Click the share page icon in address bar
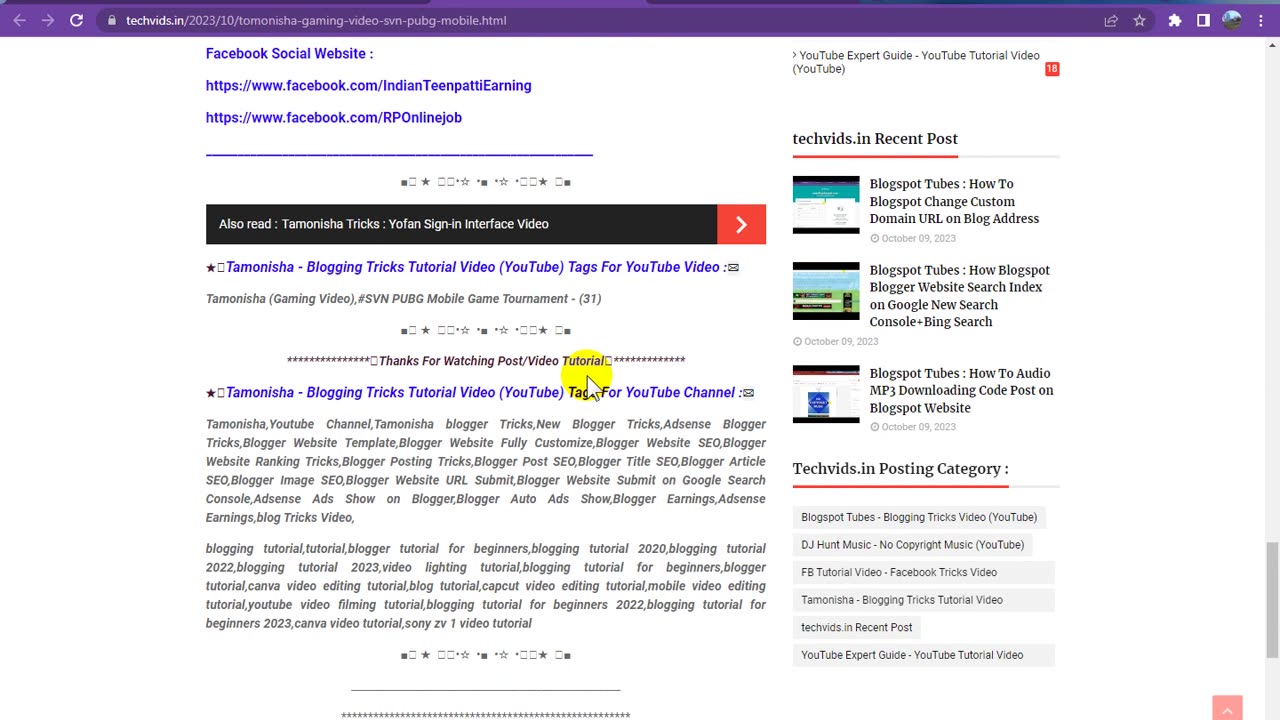The image size is (1280, 720). click(1111, 20)
